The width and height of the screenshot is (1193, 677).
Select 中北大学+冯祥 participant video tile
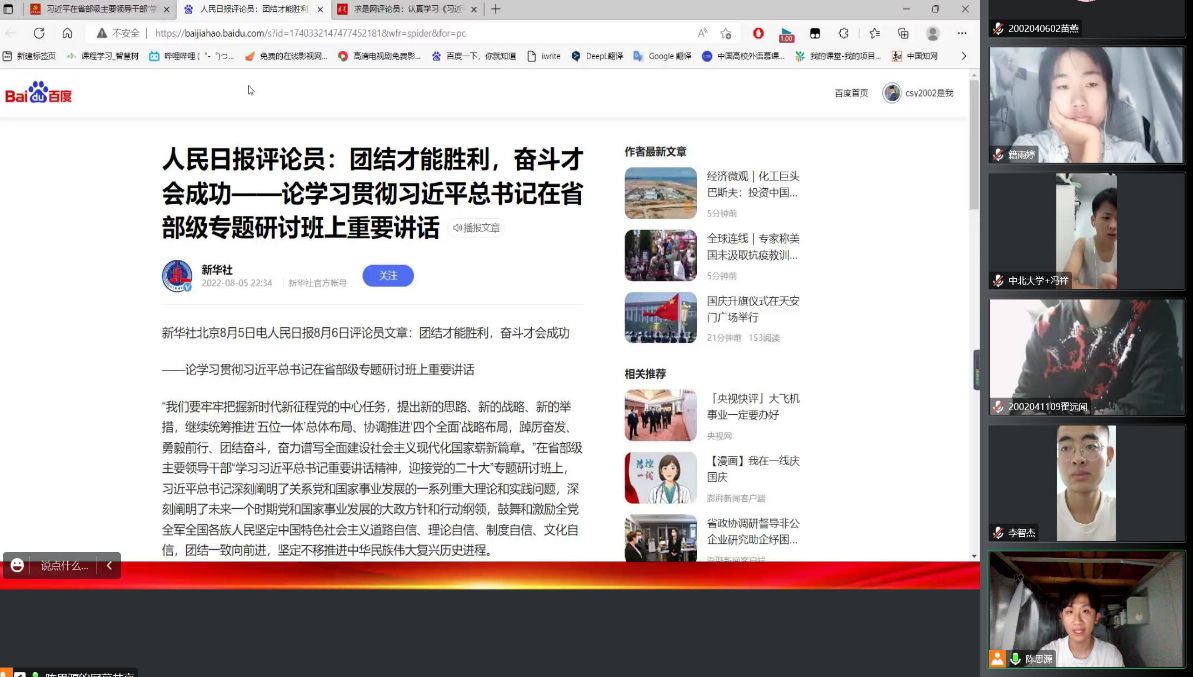pyautogui.click(x=1086, y=230)
